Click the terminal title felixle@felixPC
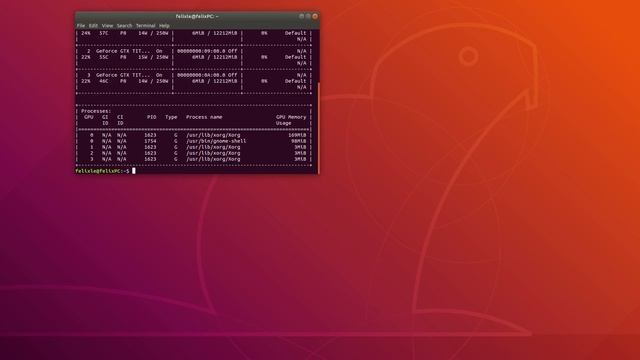This screenshot has width=640, height=360. [x=197, y=16]
